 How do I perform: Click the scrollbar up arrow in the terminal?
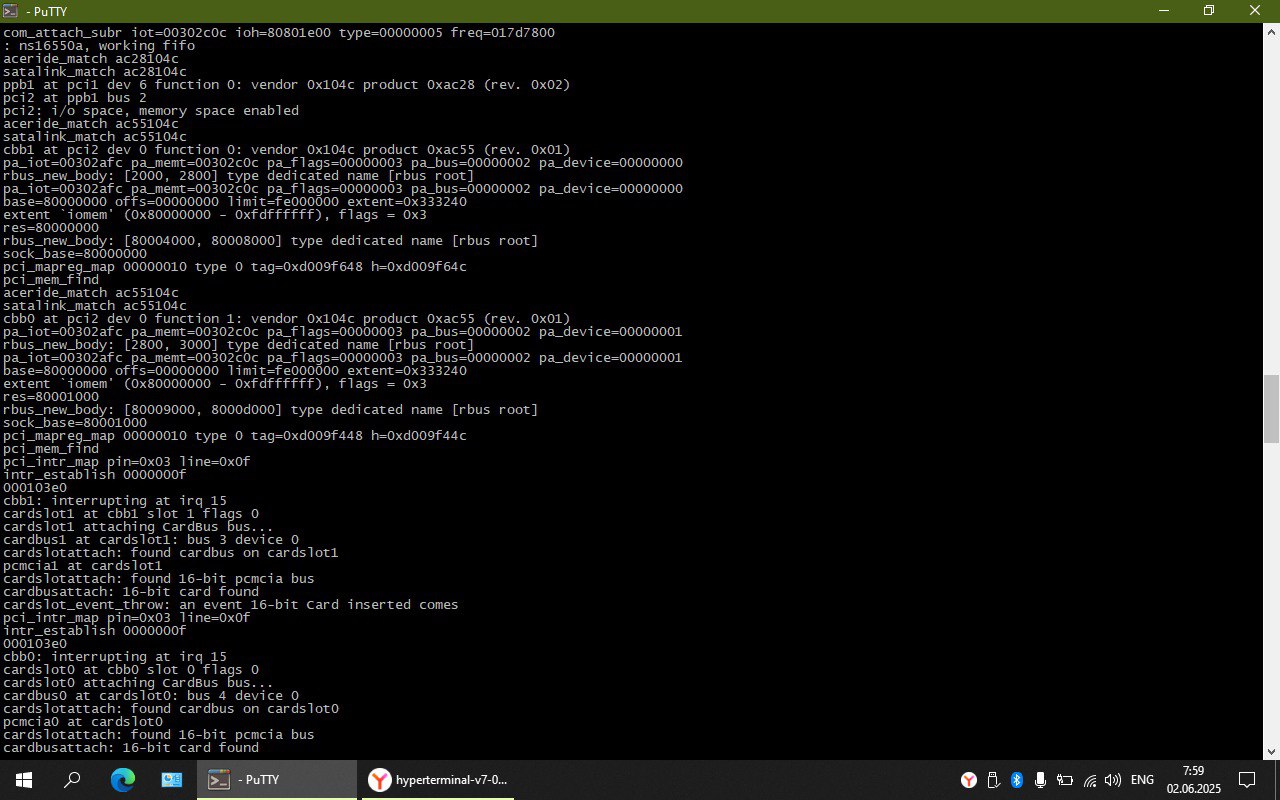click(x=1271, y=31)
